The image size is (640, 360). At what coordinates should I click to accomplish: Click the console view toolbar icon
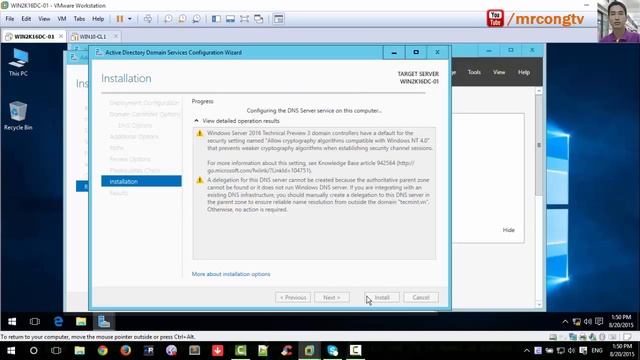coord(278,19)
